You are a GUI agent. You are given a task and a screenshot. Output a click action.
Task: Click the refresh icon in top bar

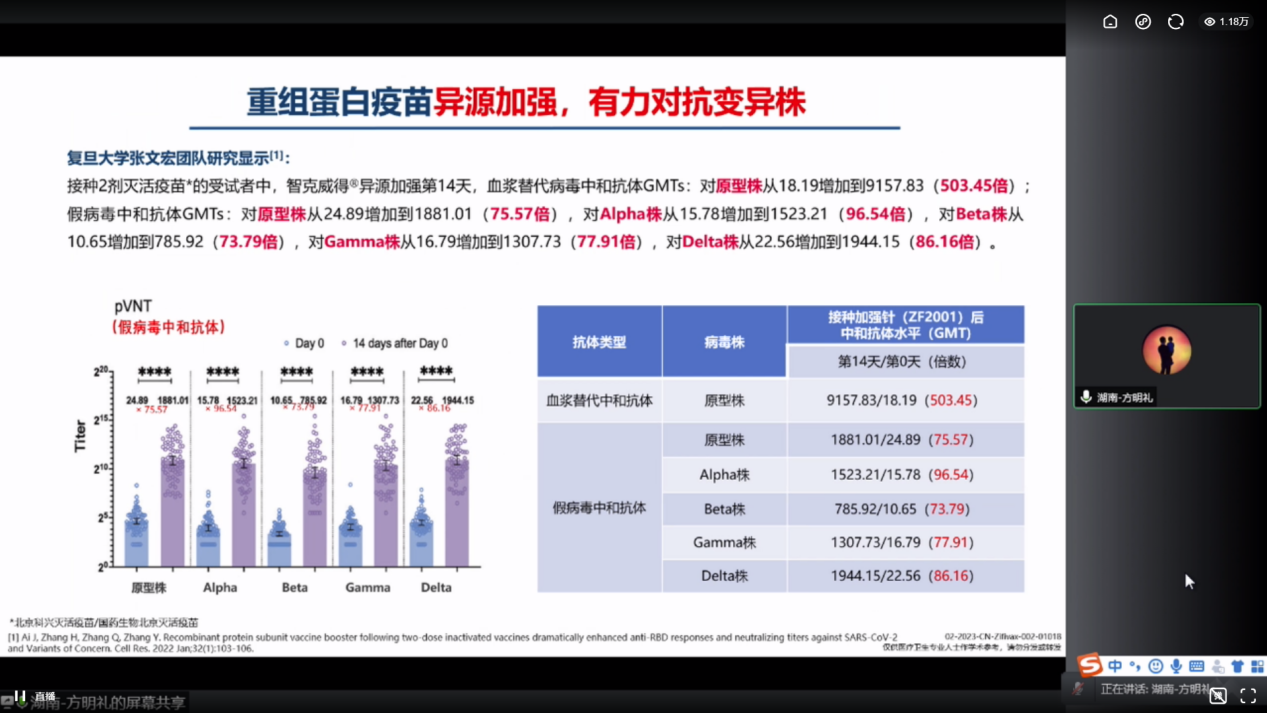(x=1176, y=21)
